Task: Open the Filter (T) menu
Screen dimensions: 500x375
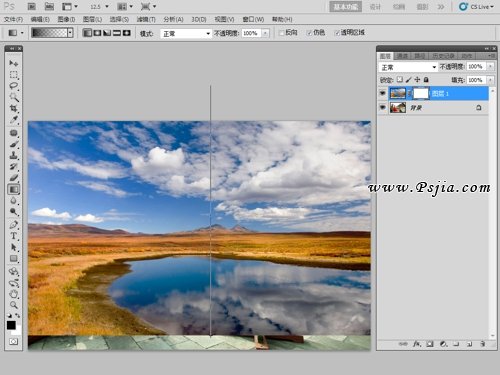Action: 146,19
